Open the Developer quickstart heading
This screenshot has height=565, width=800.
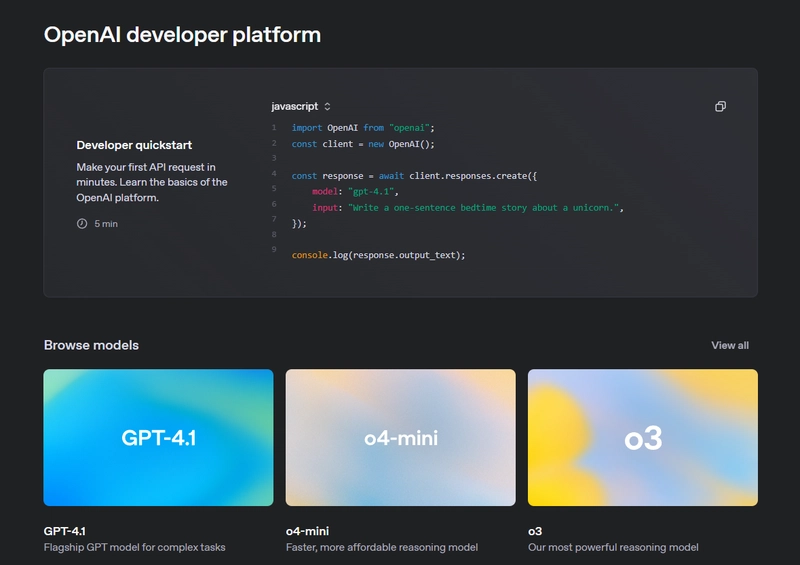(134, 145)
